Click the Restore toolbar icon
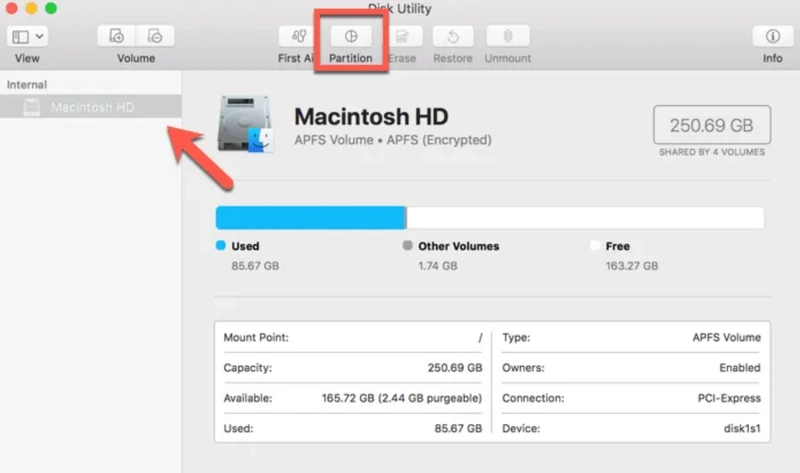This screenshot has height=473, width=800. (452, 36)
